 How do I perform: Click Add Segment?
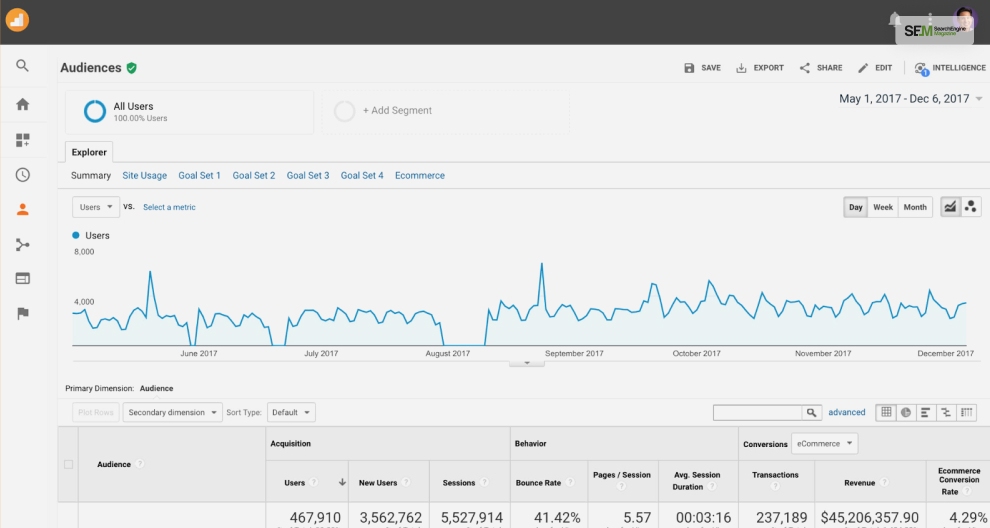446,111
